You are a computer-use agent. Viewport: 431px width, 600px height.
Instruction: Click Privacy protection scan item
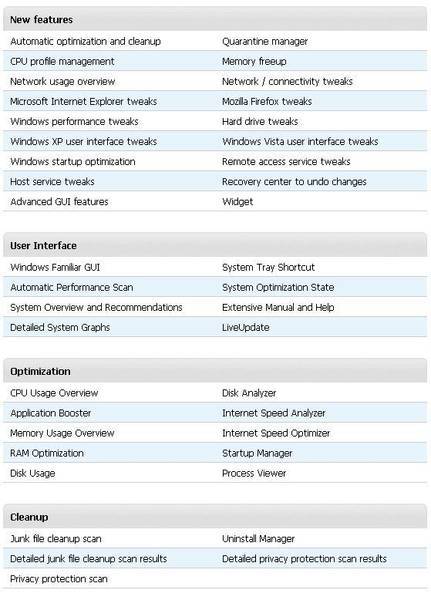(59, 579)
